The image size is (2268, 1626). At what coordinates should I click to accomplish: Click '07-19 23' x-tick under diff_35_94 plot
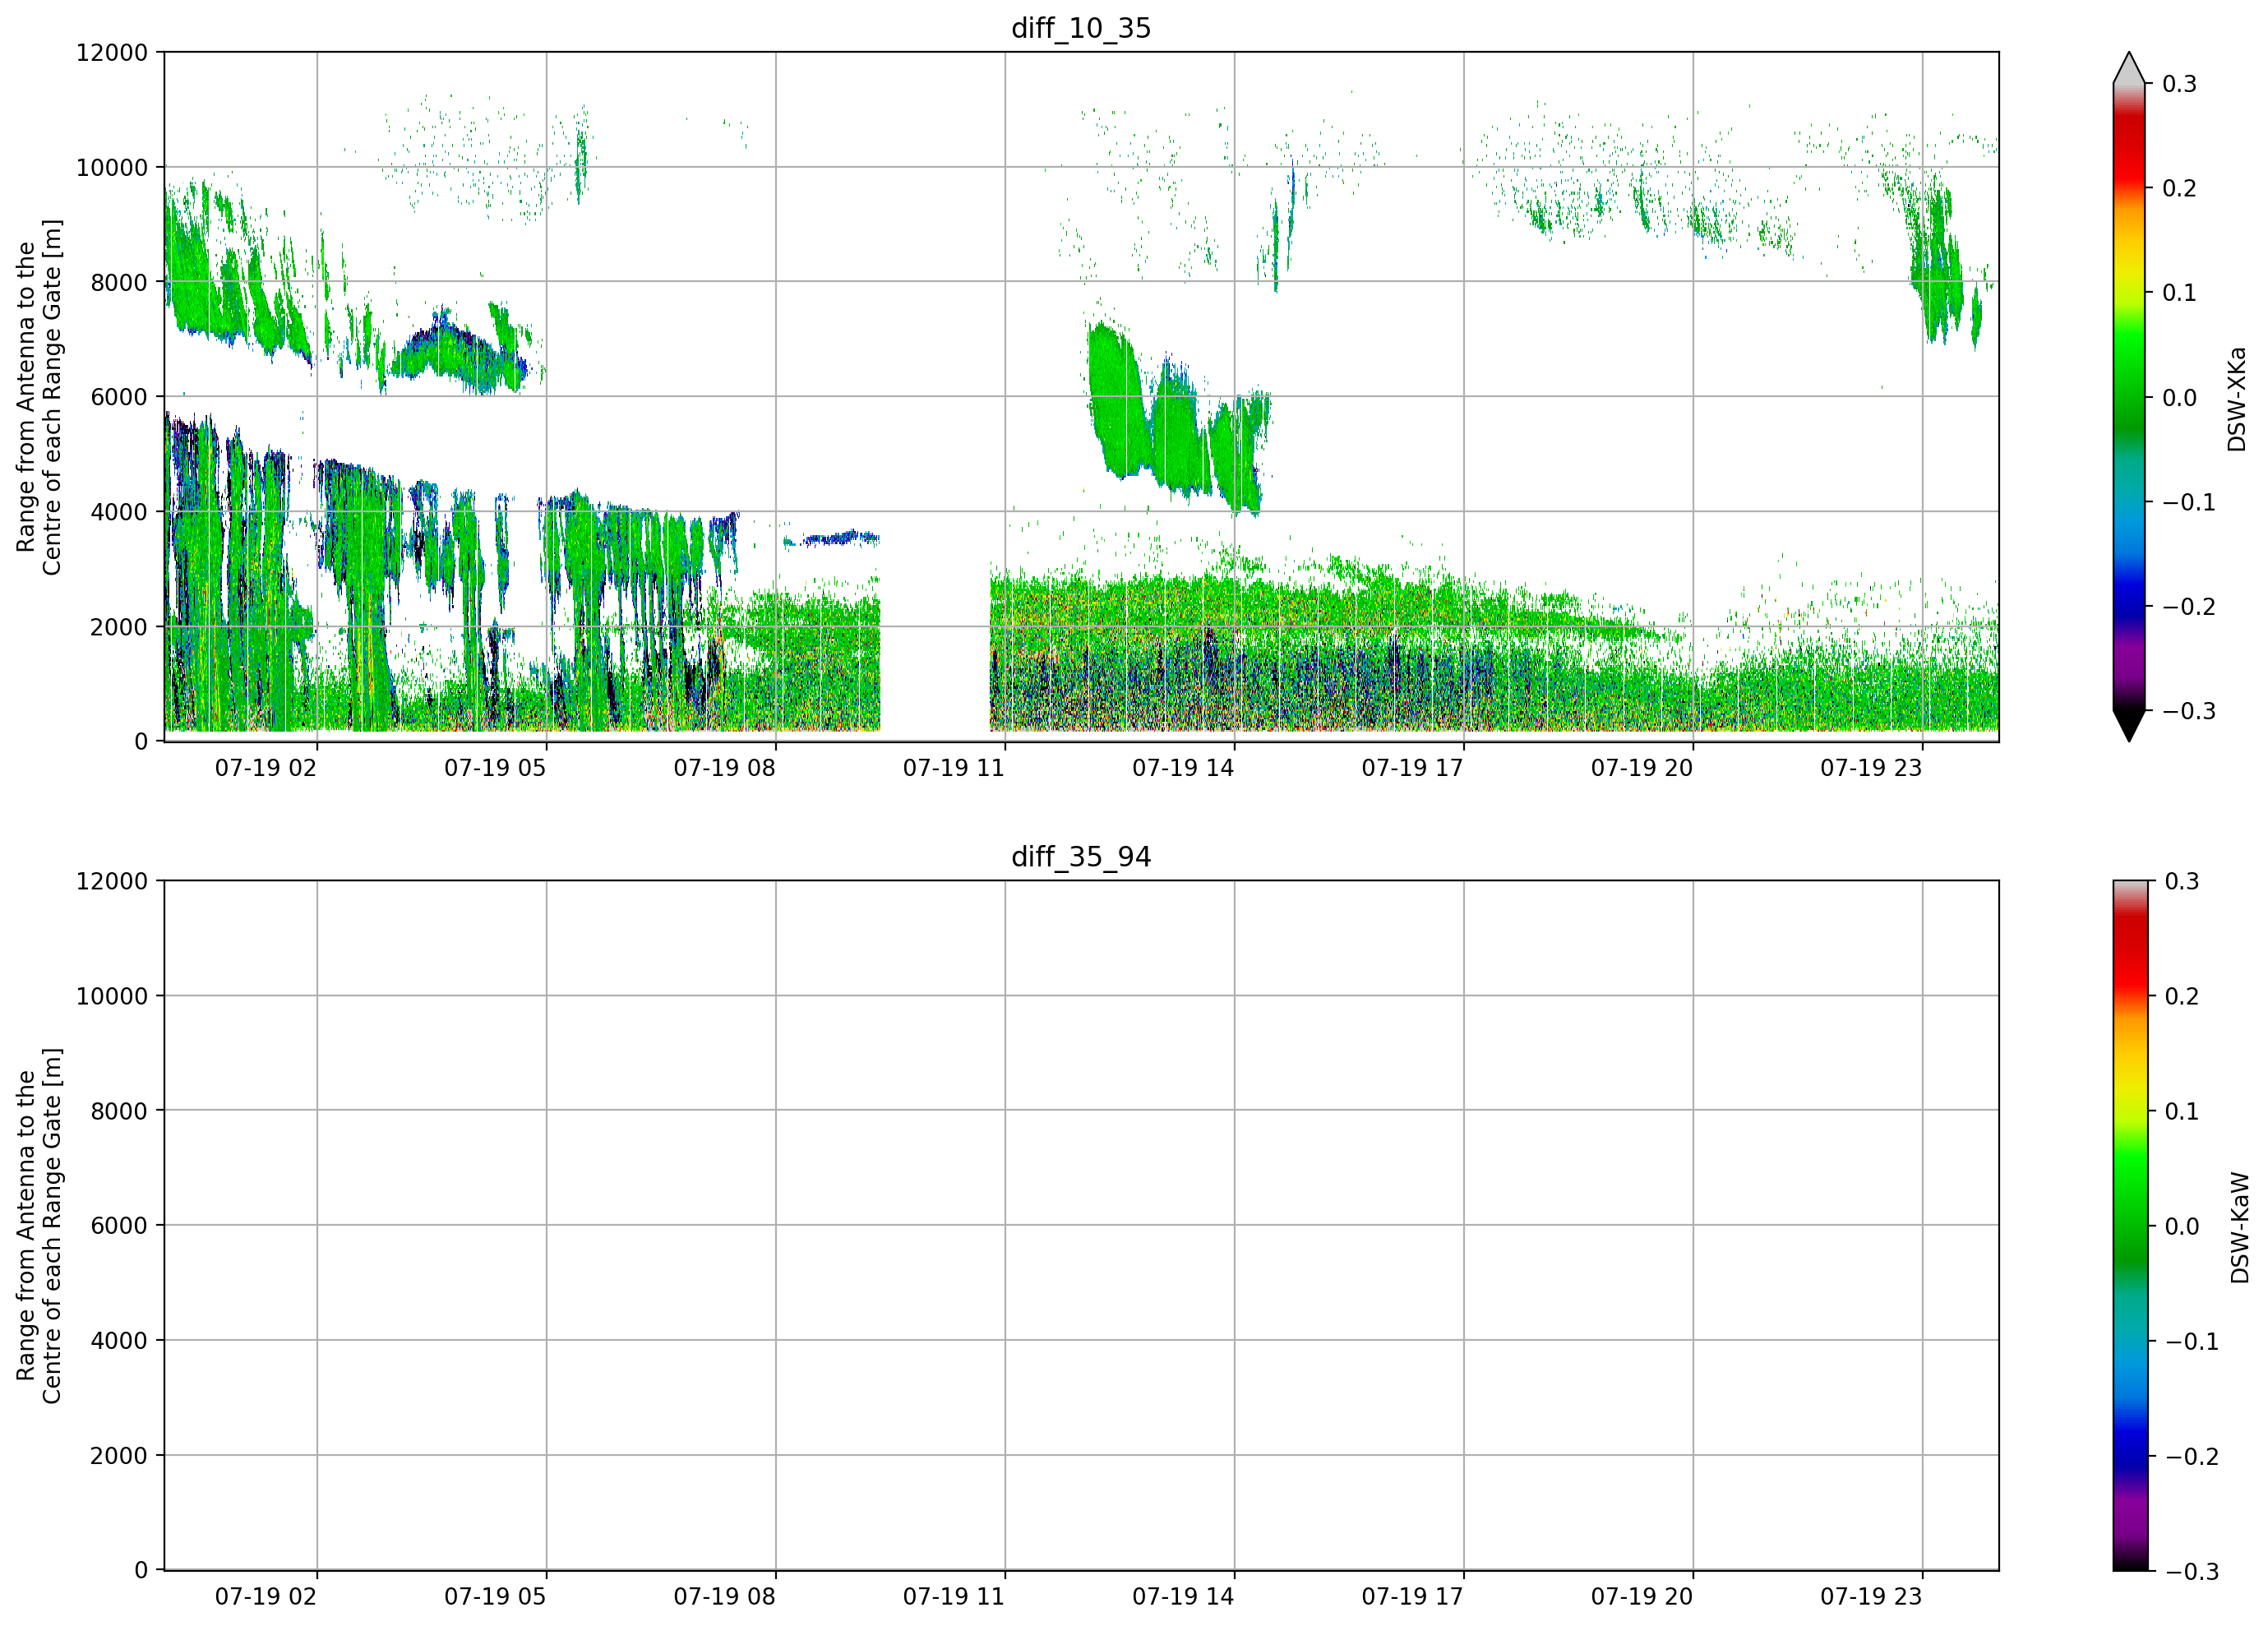(x=1871, y=1597)
